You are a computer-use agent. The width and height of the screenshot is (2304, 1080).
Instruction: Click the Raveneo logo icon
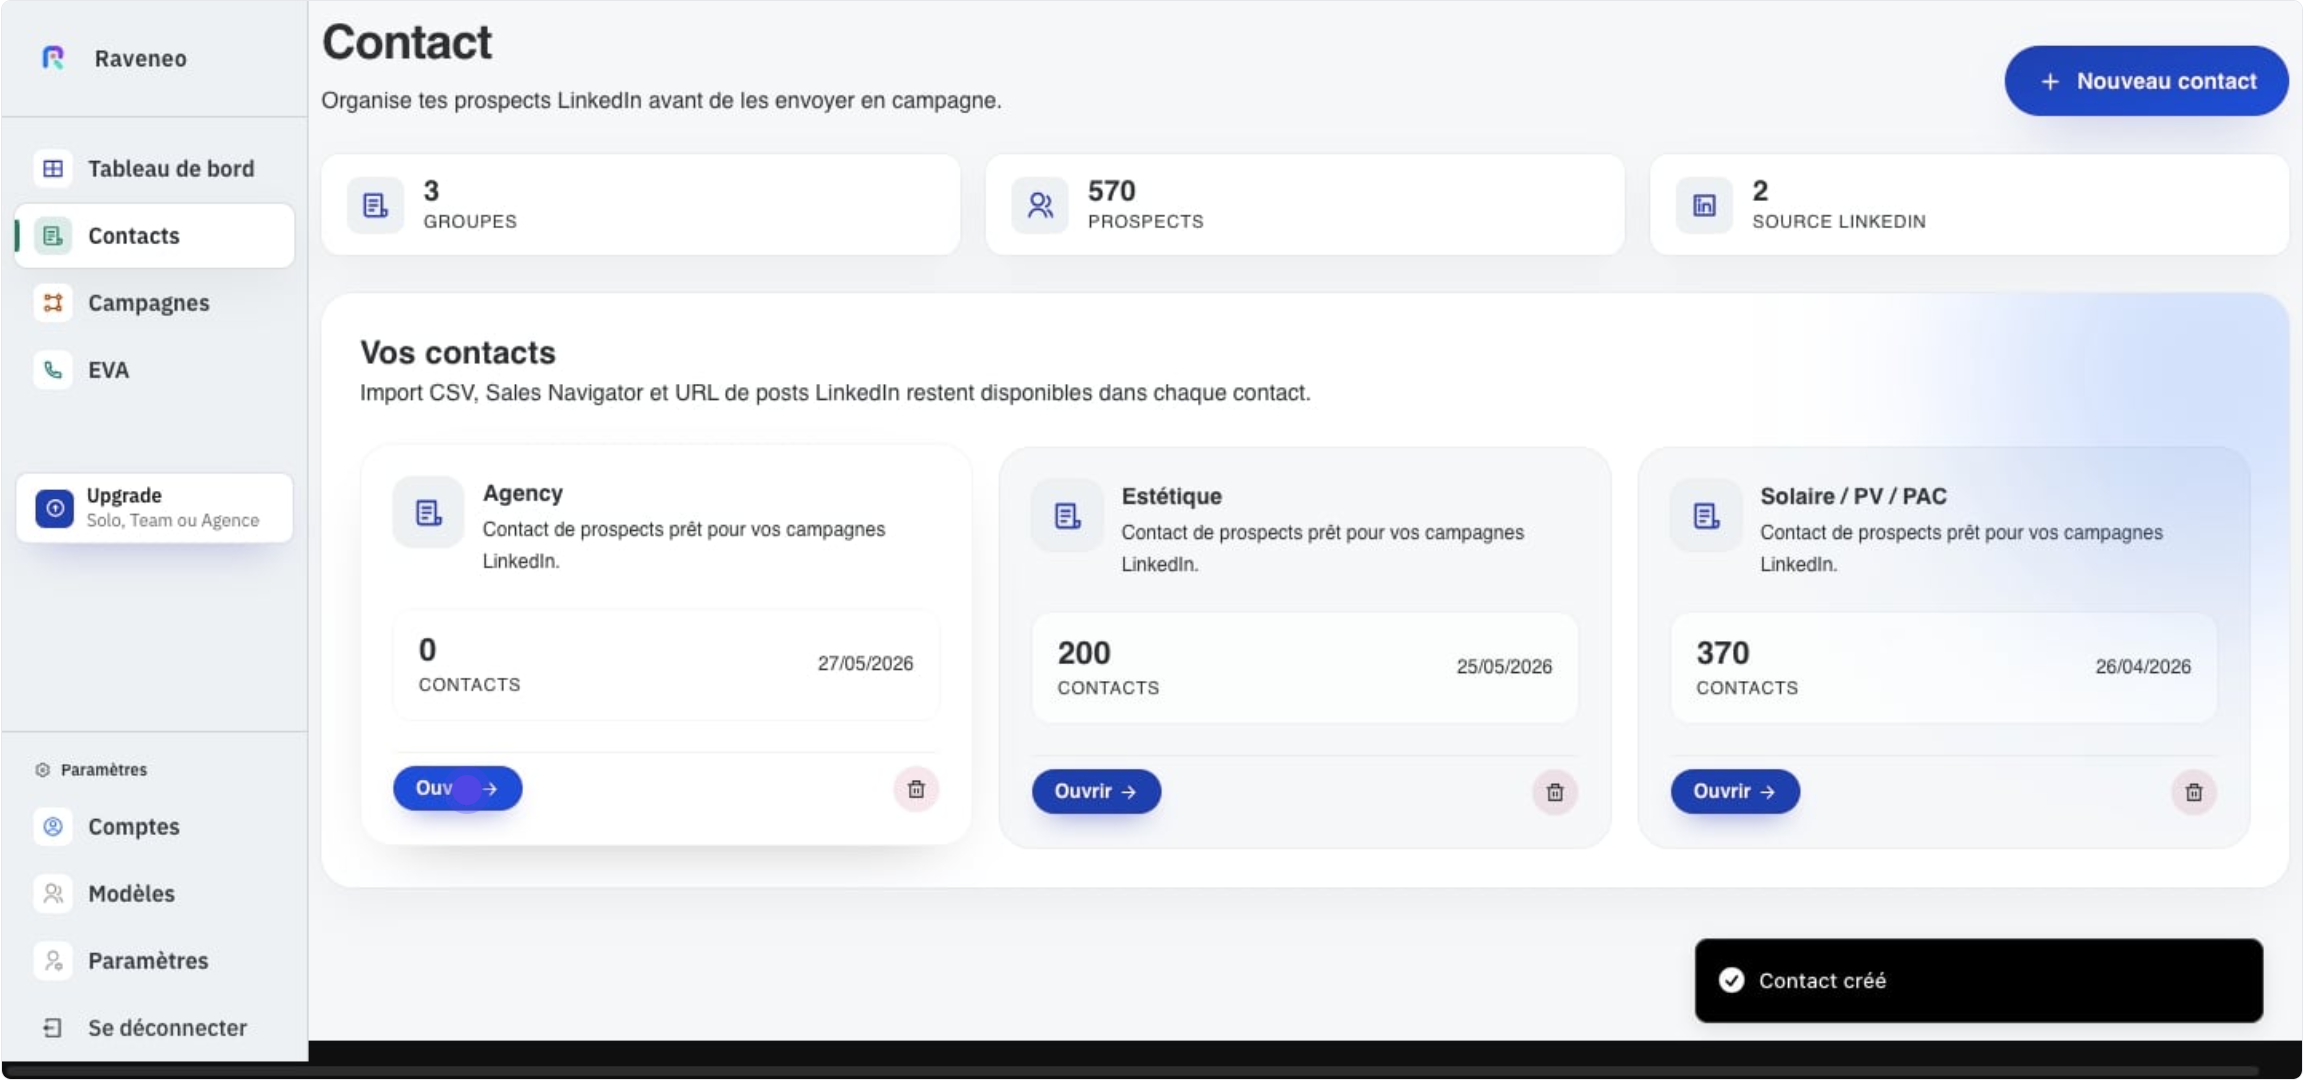[53, 58]
